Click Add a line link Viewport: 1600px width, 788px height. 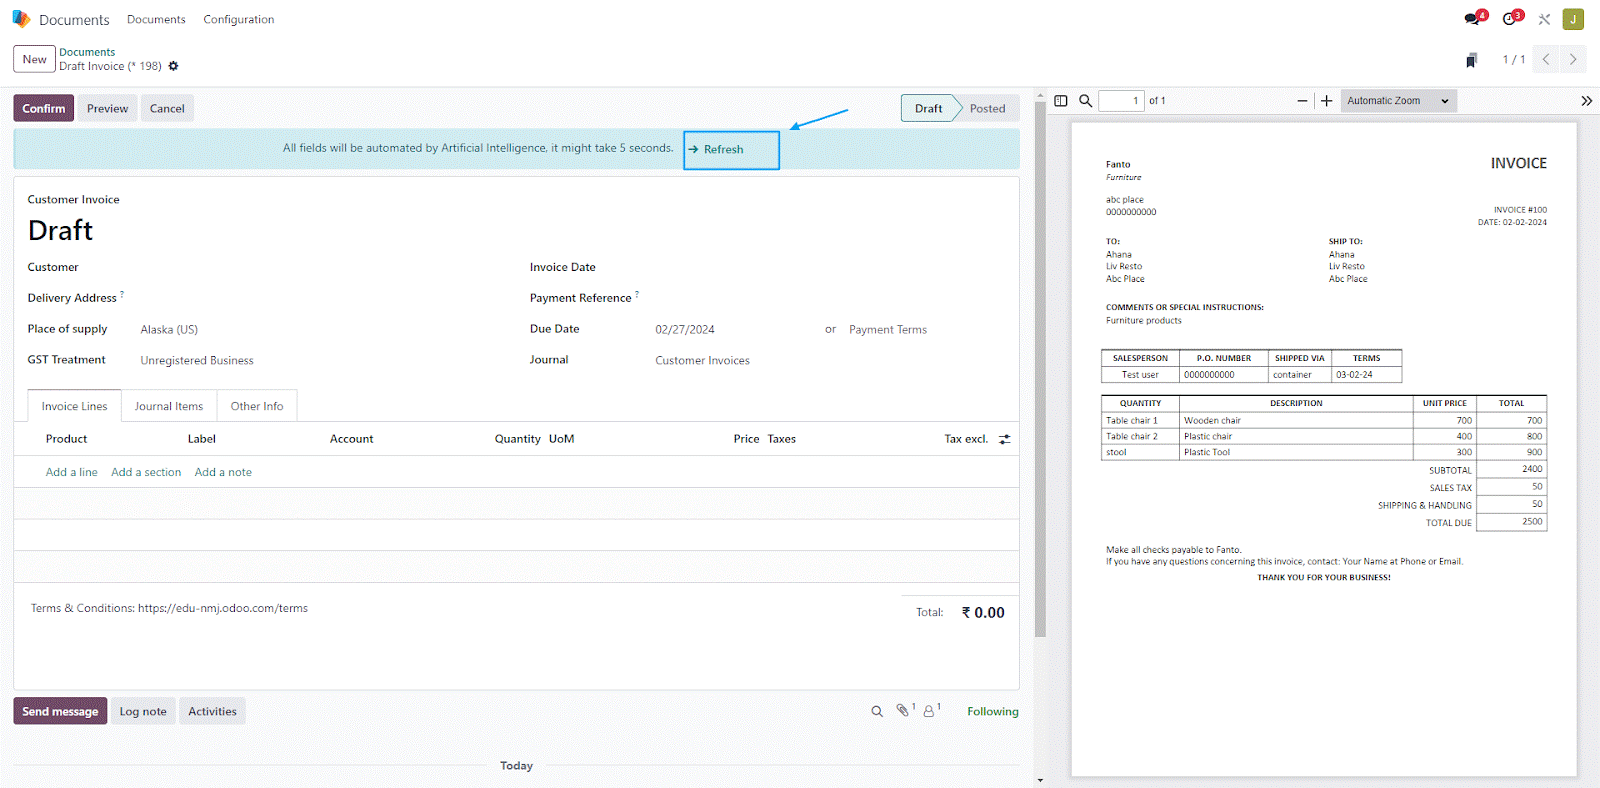coord(72,472)
